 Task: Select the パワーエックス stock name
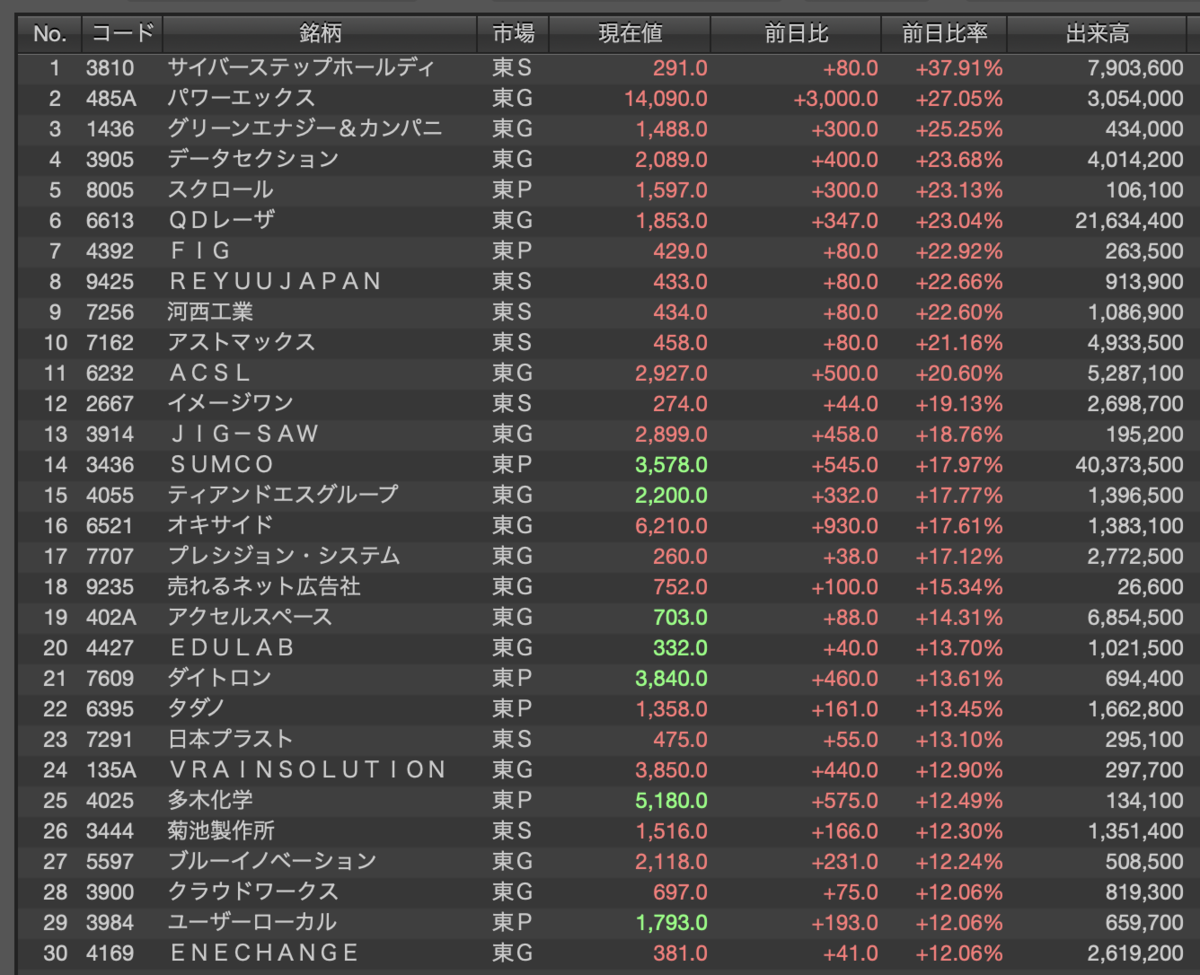pos(241,98)
